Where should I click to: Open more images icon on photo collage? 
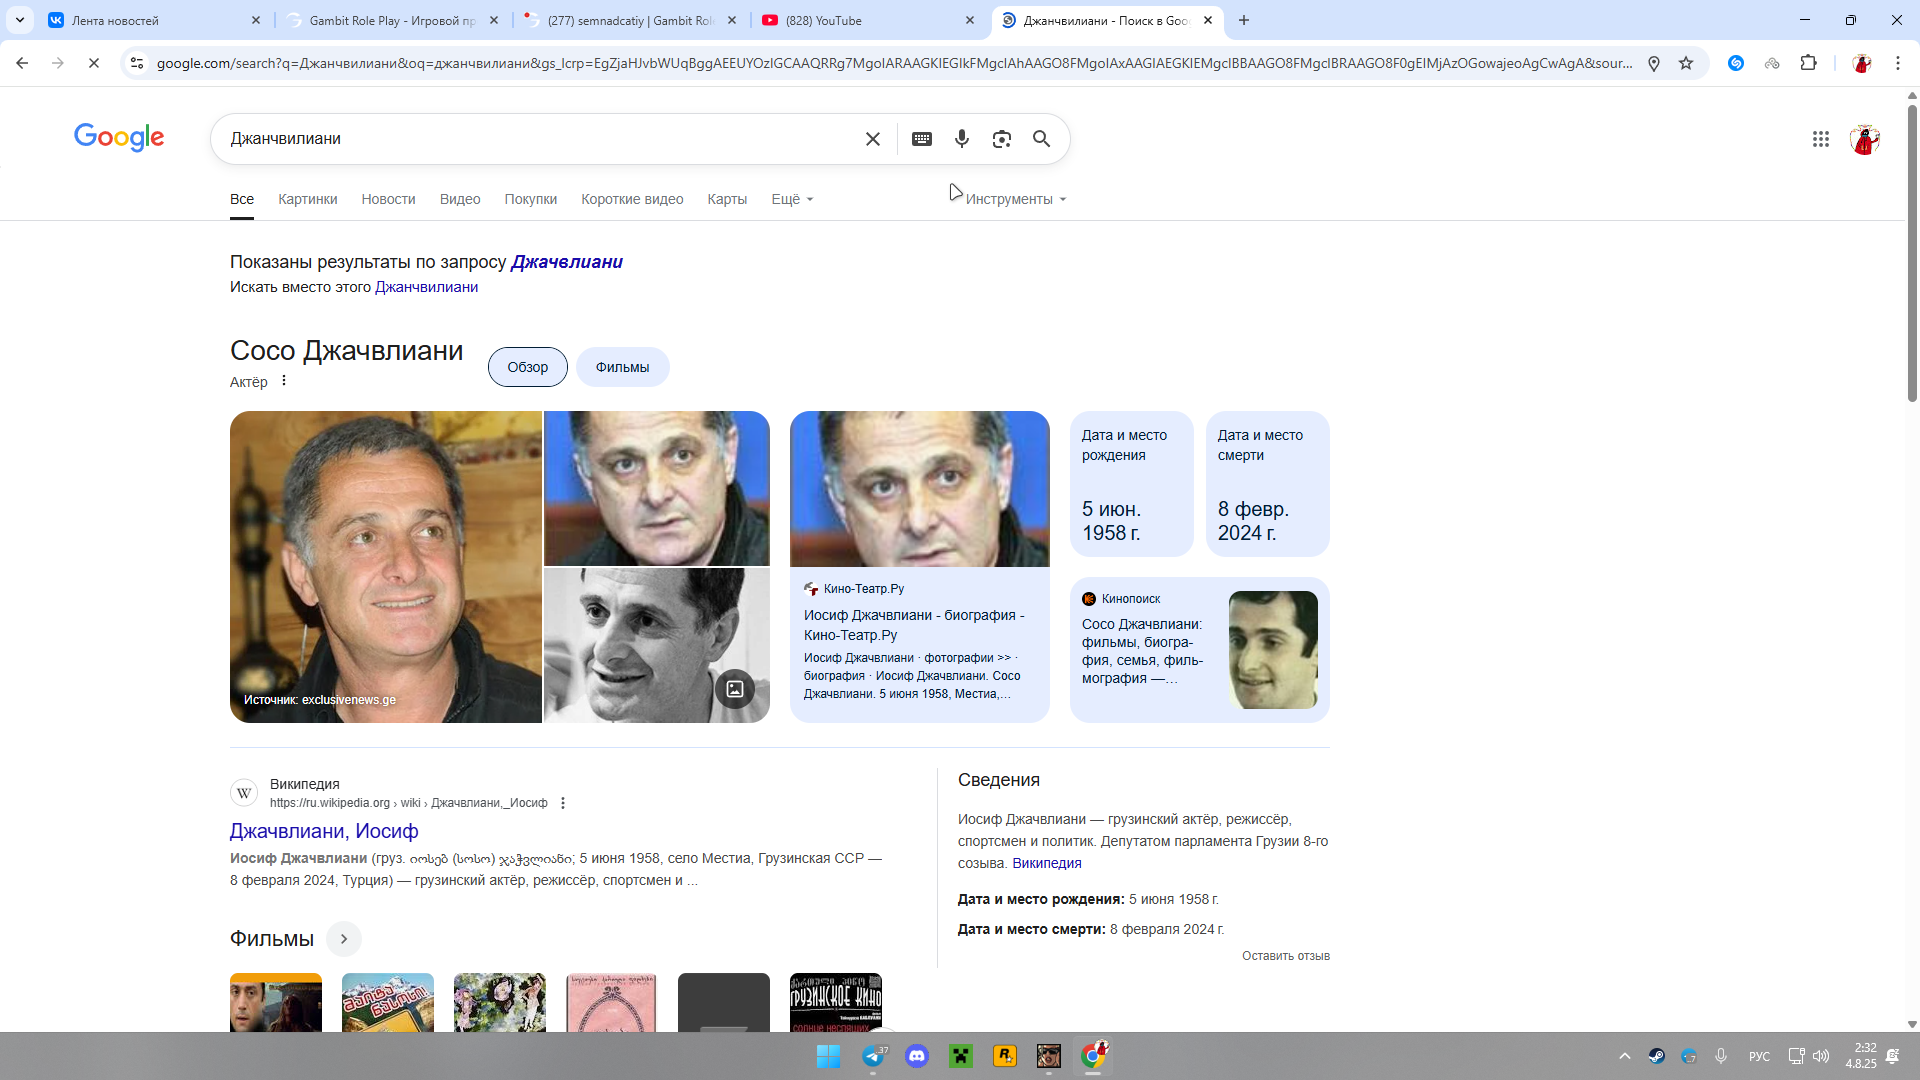click(735, 689)
